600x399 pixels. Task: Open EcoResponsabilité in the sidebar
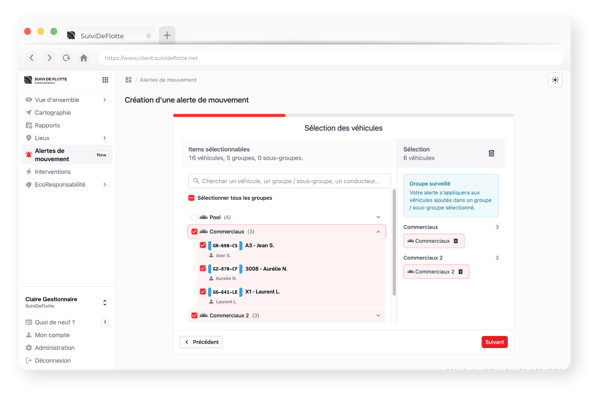[60, 184]
